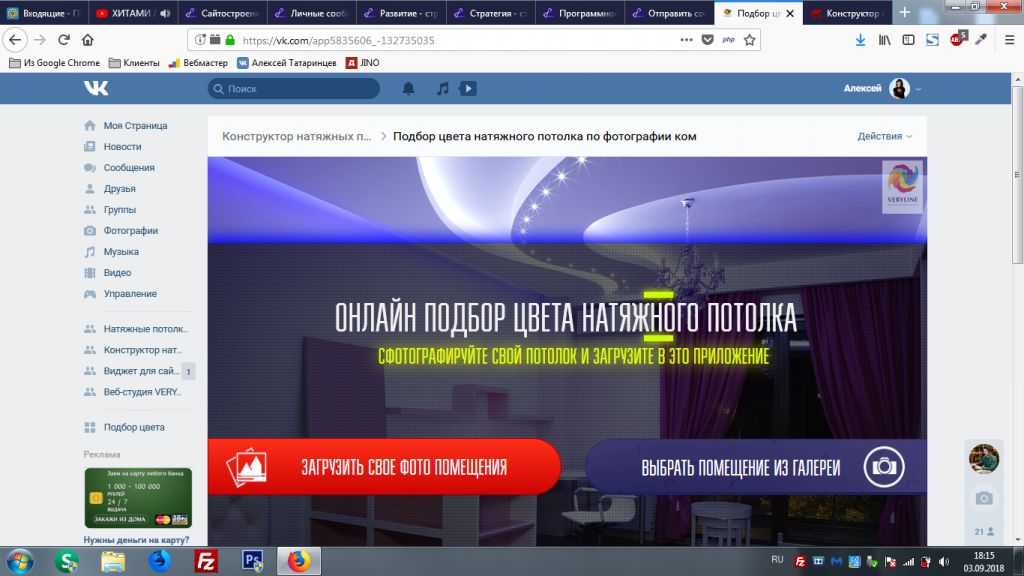Switch to the ХИТАМИ browser tab
This screenshot has width=1024, height=576.
pos(132,13)
